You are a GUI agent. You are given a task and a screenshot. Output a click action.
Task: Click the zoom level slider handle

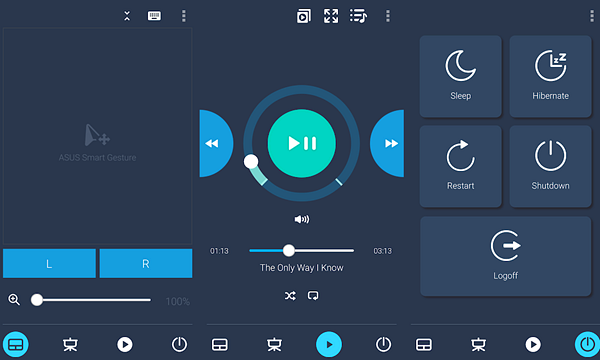(37, 300)
